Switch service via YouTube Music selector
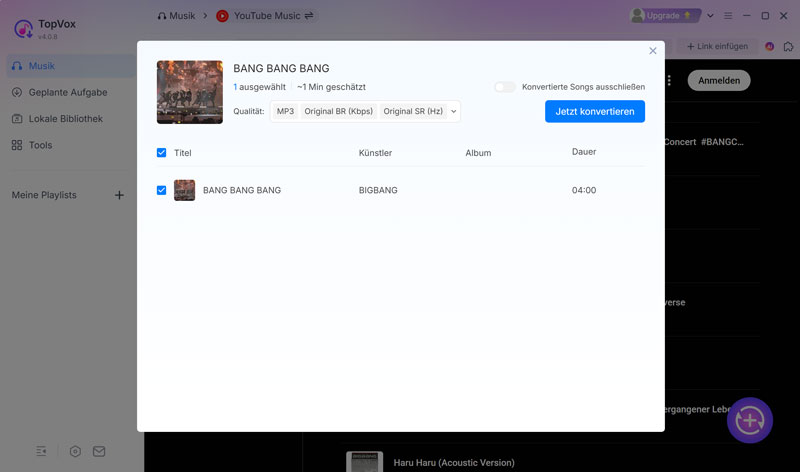The height and width of the screenshot is (472, 800). click(x=265, y=16)
